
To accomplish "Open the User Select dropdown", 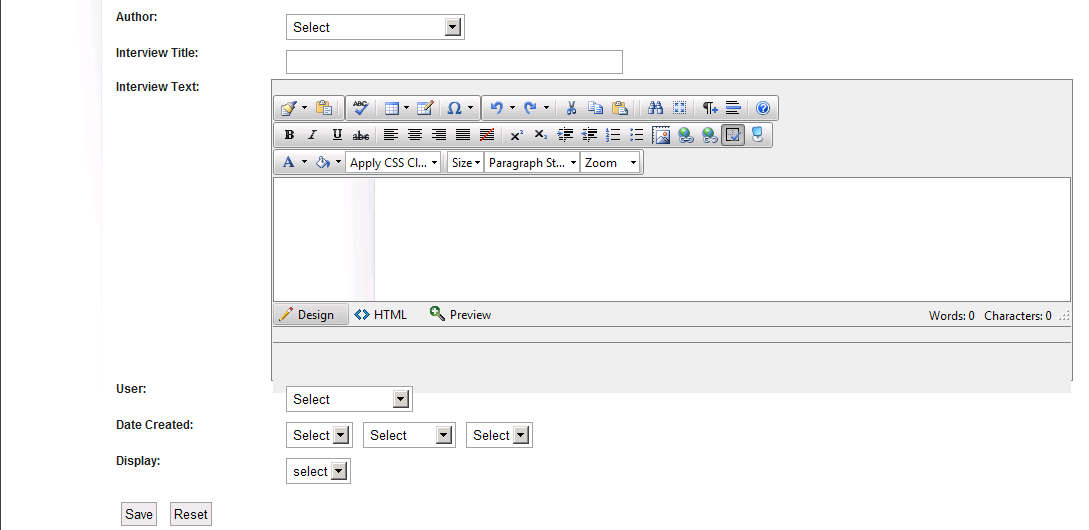I will [x=349, y=399].
